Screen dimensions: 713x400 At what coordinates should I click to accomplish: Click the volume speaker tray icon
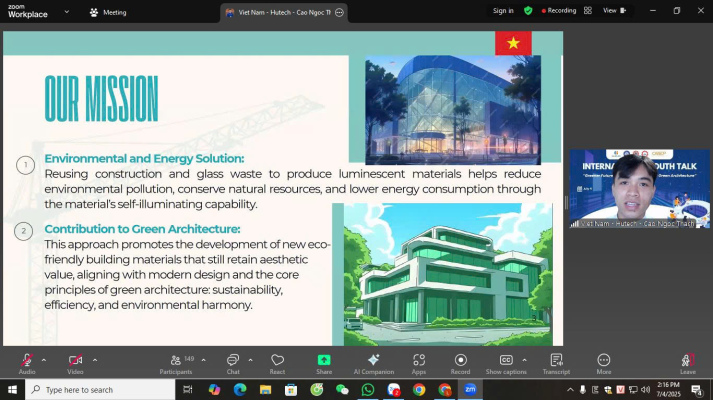[x=645, y=390]
